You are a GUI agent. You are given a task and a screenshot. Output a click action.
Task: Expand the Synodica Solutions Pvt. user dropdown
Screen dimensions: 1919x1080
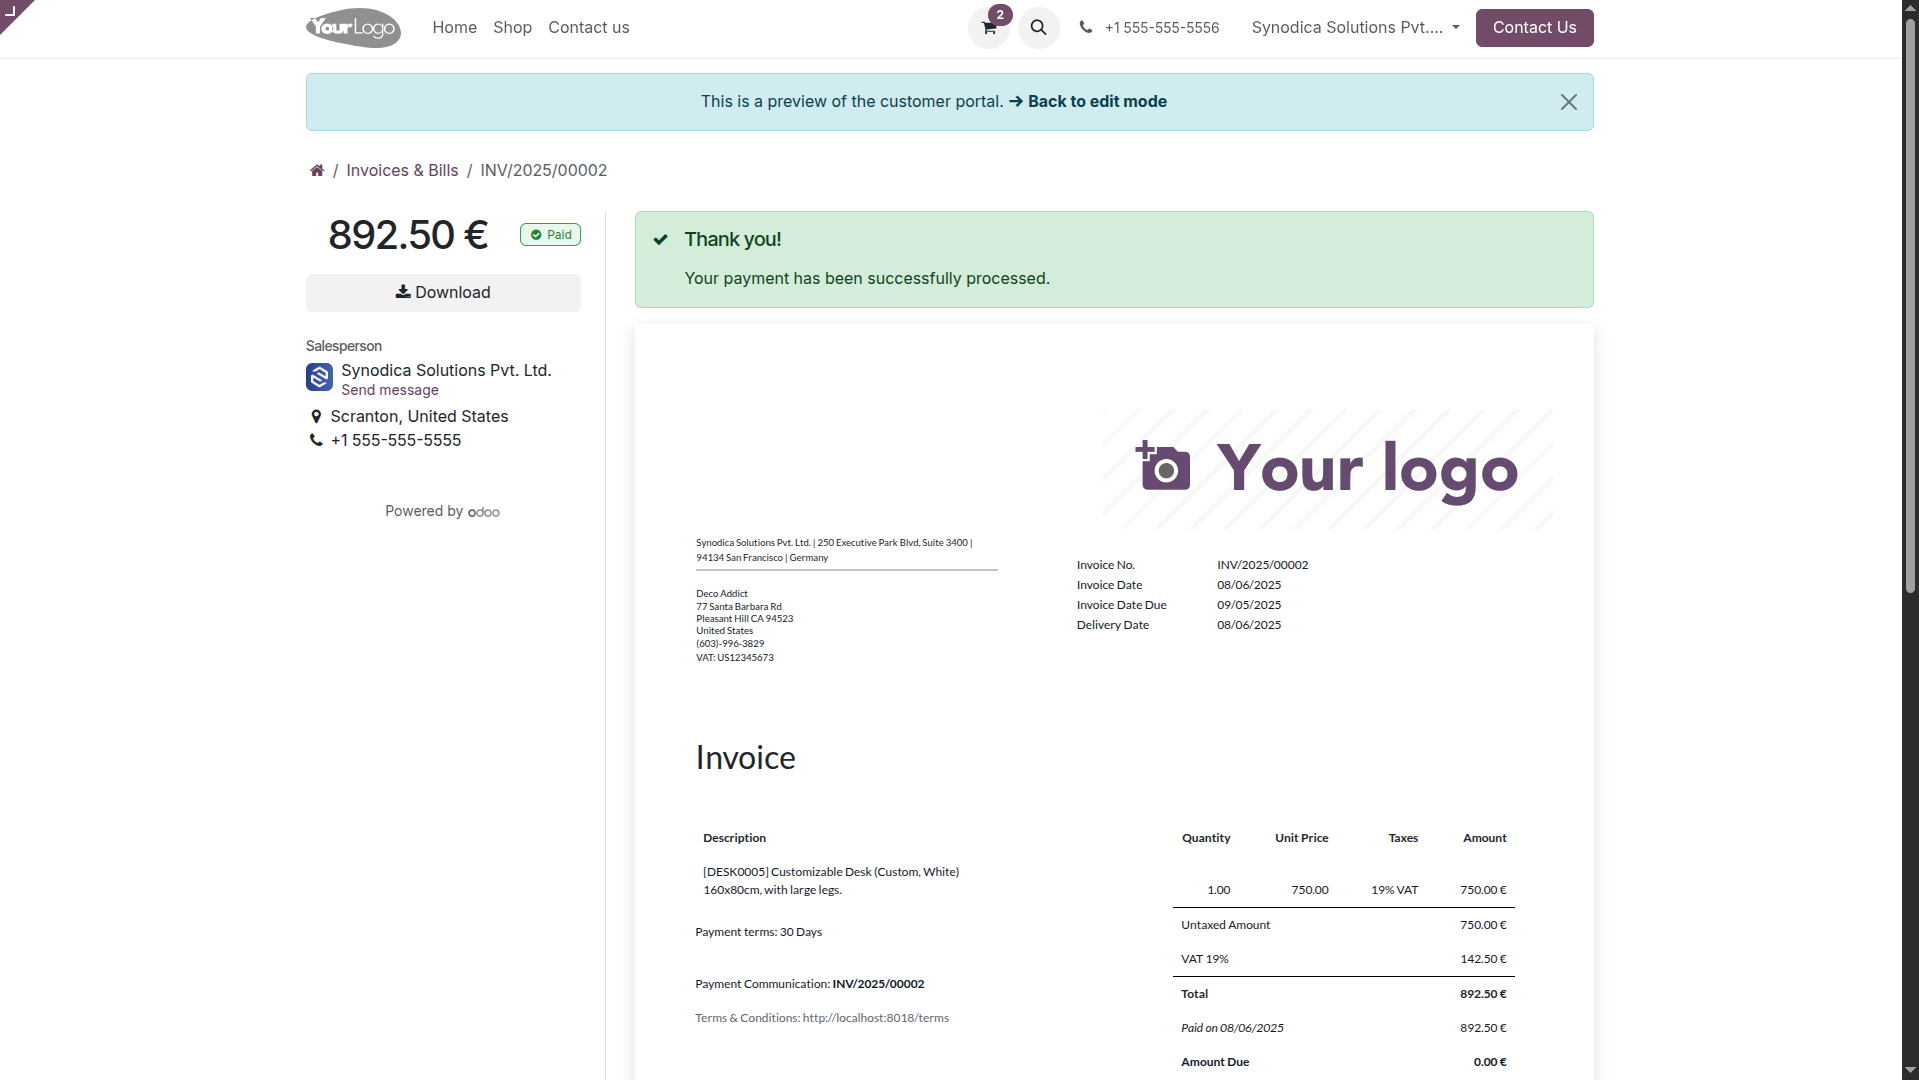point(1355,28)
